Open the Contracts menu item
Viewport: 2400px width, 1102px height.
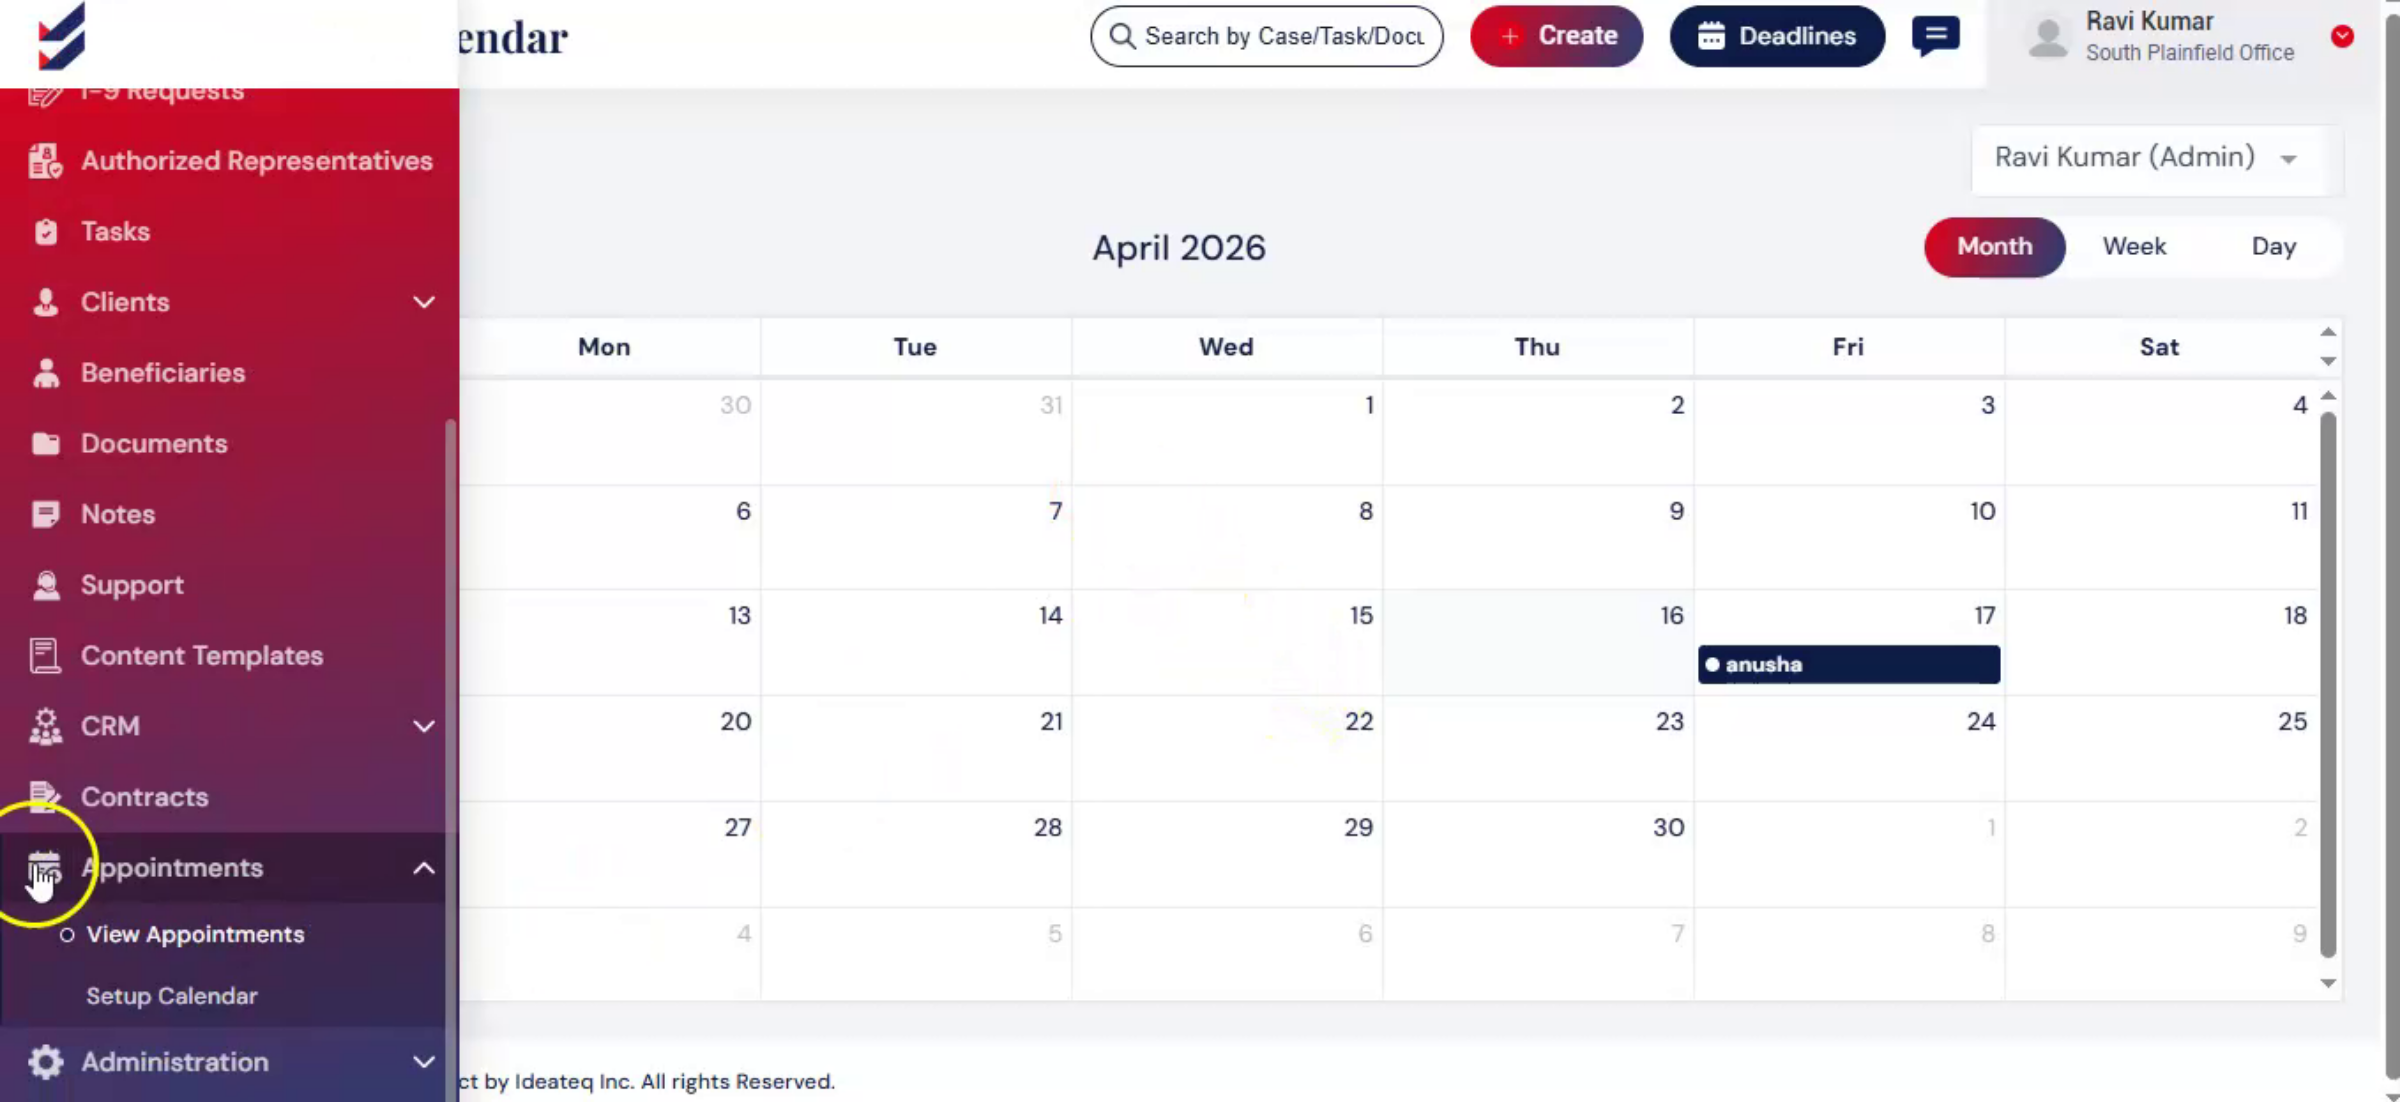145,796
